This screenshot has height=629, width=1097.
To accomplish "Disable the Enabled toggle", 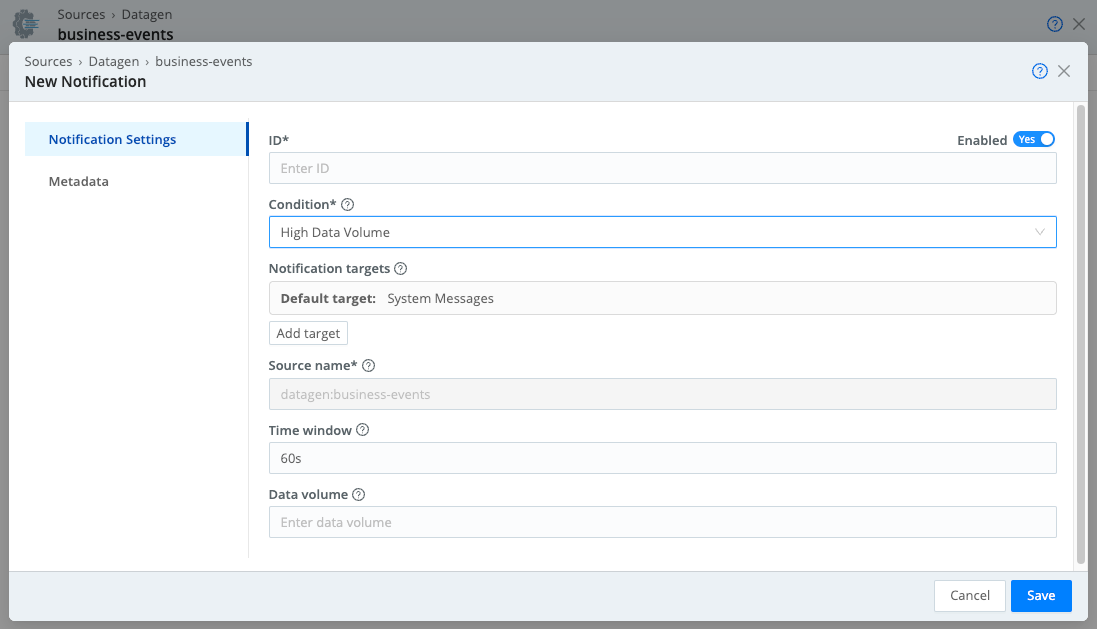I will (x=1034, y=139).
